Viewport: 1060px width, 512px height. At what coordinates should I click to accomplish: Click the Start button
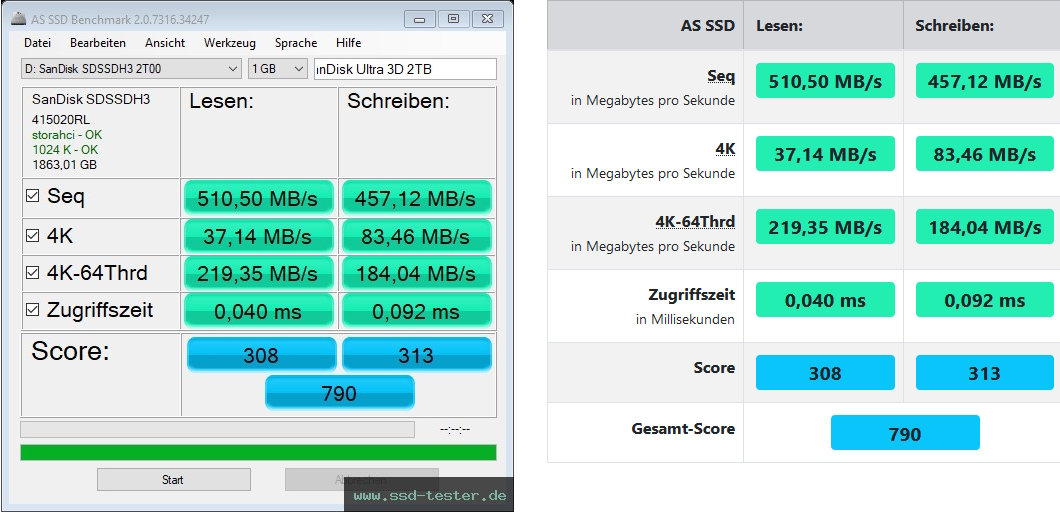click(173, 480)
